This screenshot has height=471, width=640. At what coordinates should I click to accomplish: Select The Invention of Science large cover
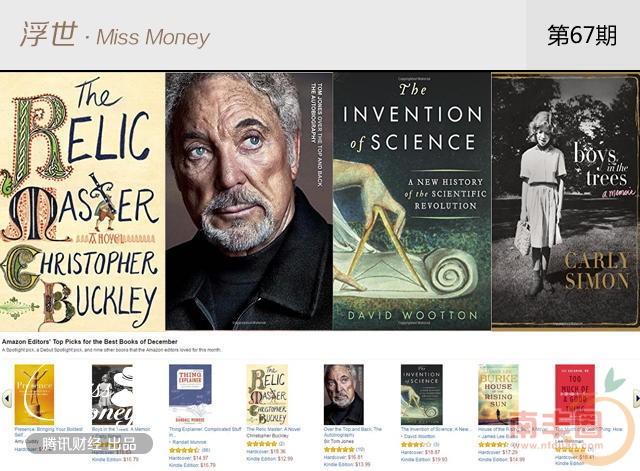pos(412,200)
